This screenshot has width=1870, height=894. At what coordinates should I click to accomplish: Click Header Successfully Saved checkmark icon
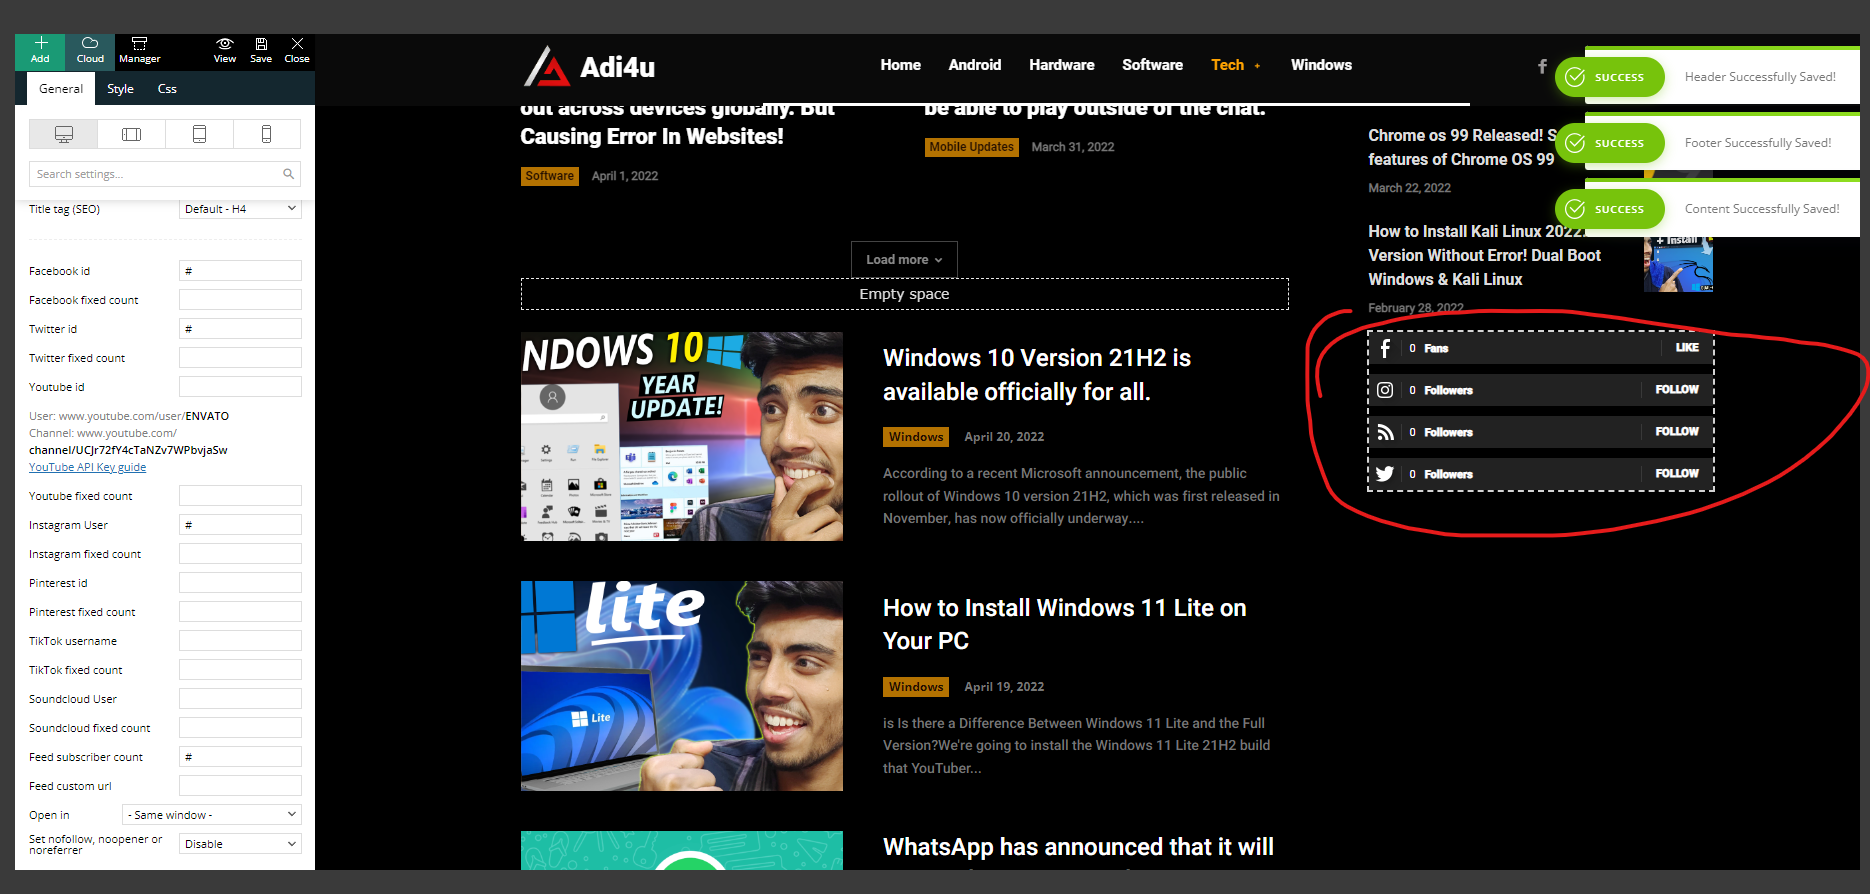pyautogui.click(x=1575, y=77)
